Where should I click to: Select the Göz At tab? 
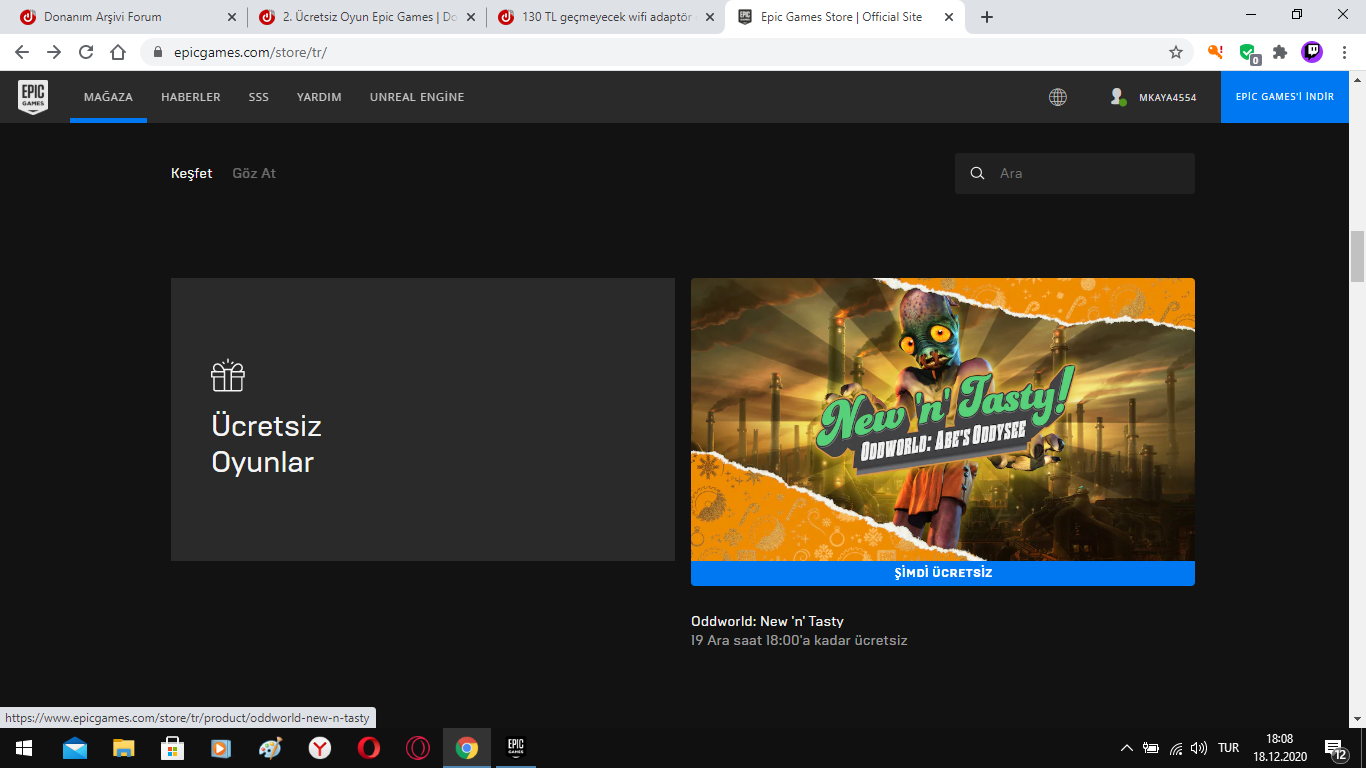(254, 173)
